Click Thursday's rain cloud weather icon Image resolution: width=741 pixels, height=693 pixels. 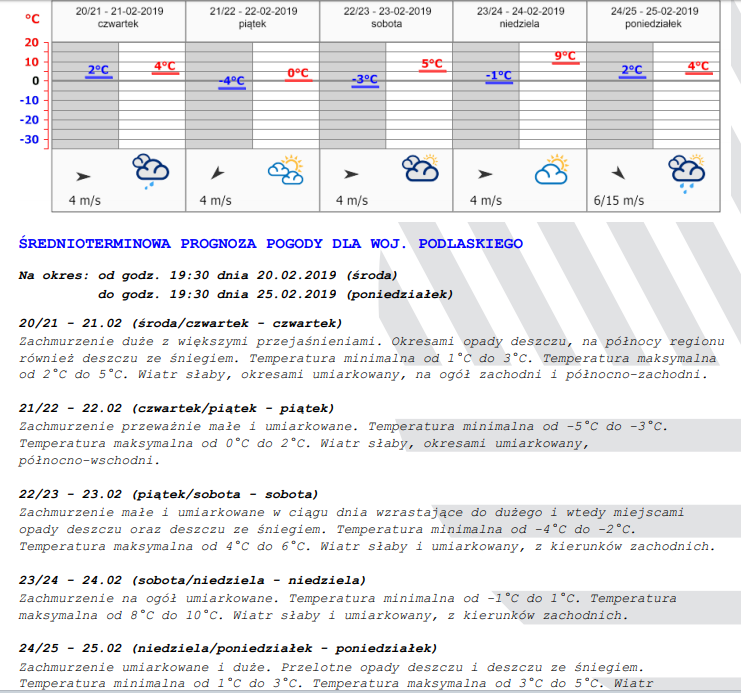point(152,171)
